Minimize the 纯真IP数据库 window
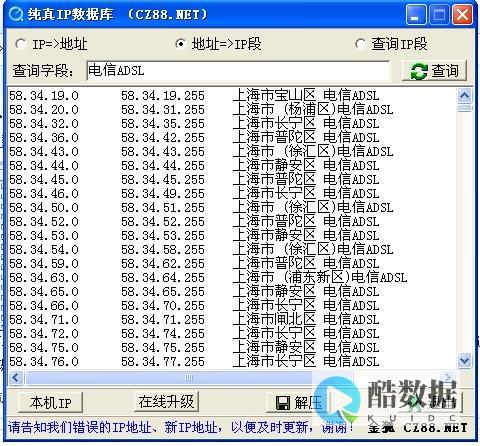The width and height of the screenshot is (480, 446). pos(415,15)
